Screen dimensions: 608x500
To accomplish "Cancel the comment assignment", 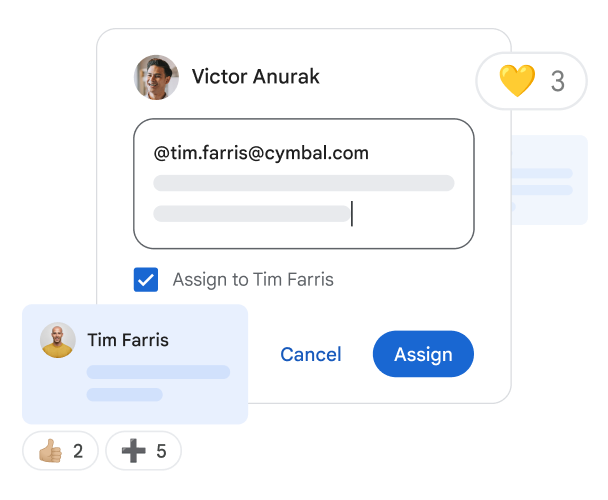I will [x=311, y=354].
